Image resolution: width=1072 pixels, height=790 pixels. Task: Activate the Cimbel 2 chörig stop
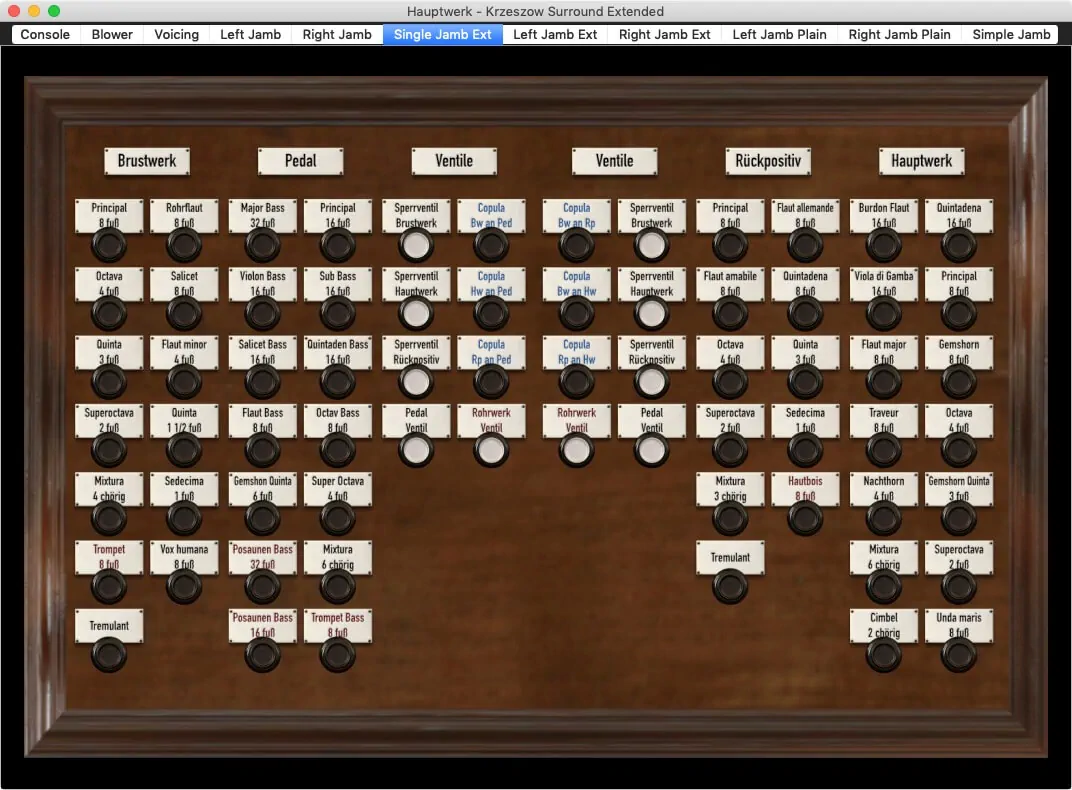[884, 654]
